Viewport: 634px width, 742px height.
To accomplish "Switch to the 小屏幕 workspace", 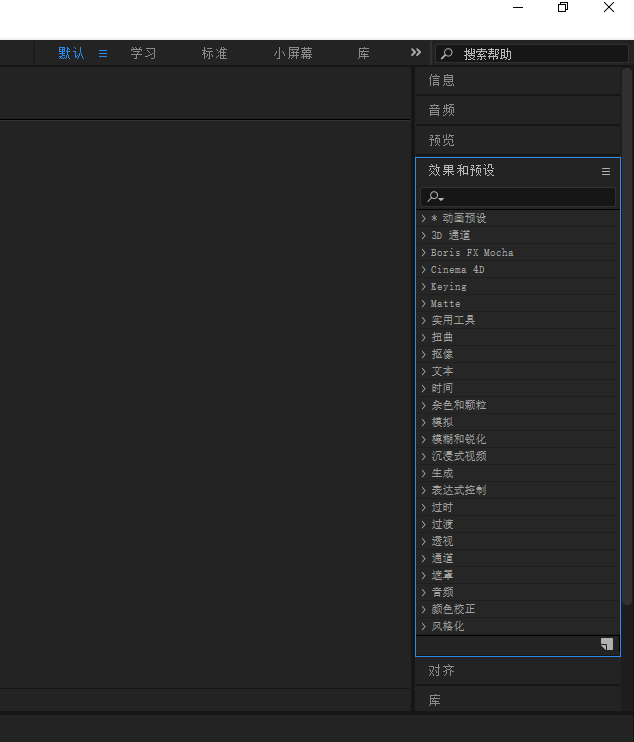I will 293,53.
